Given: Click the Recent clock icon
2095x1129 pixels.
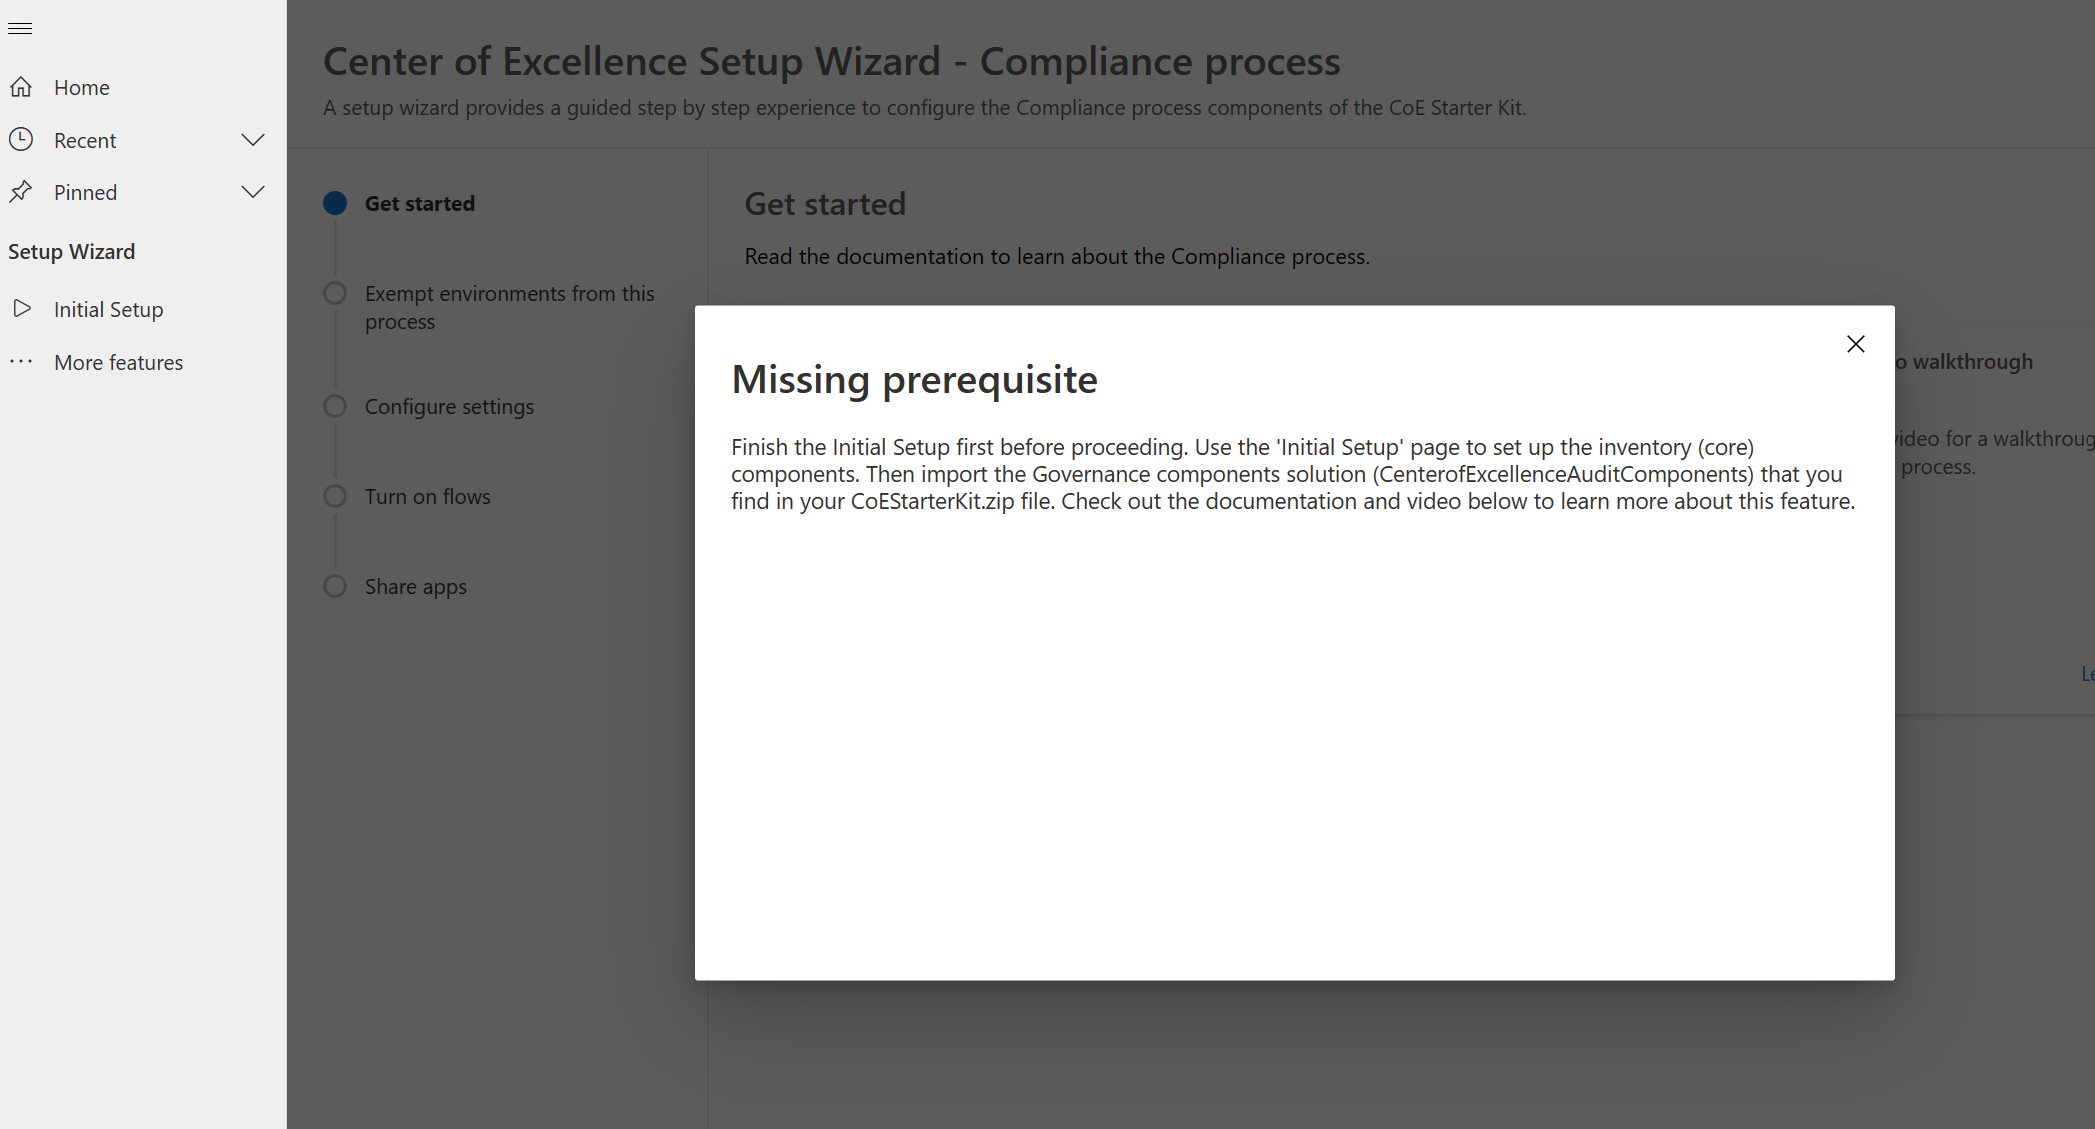Looking at the screenshot, I should tap(22, 139).
